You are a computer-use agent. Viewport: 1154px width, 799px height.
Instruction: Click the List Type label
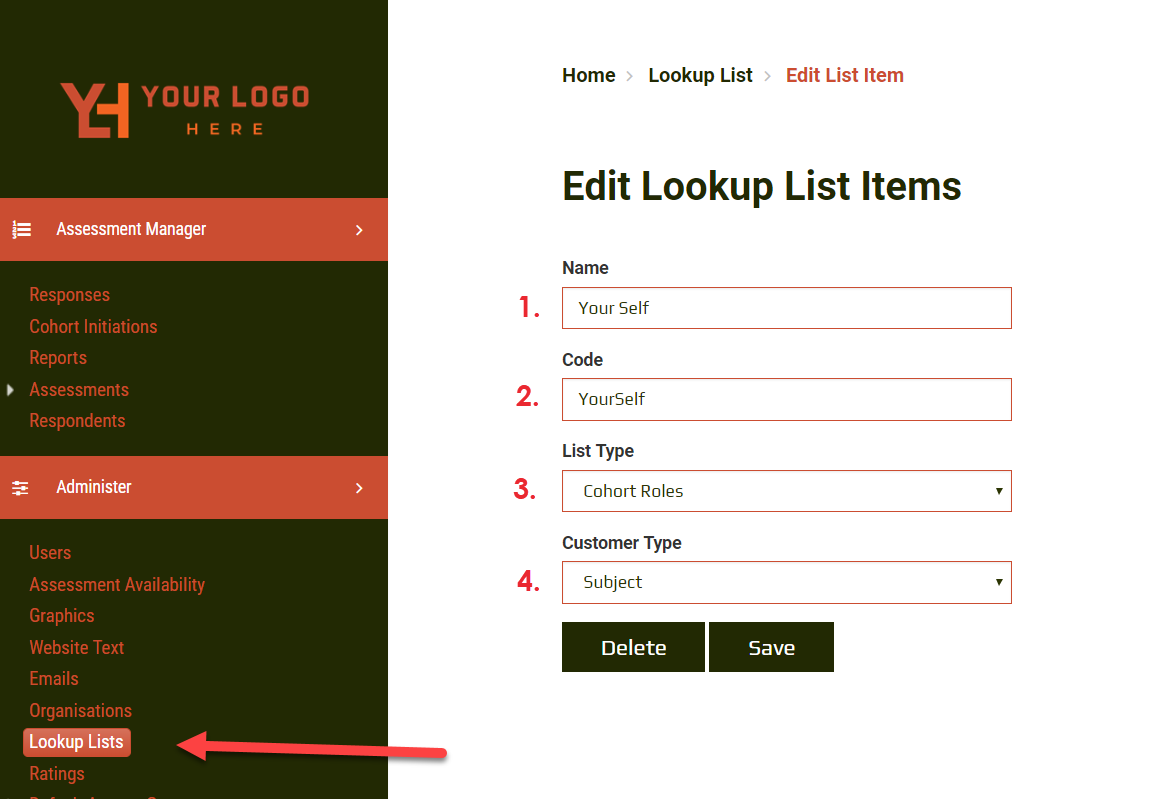598,451
